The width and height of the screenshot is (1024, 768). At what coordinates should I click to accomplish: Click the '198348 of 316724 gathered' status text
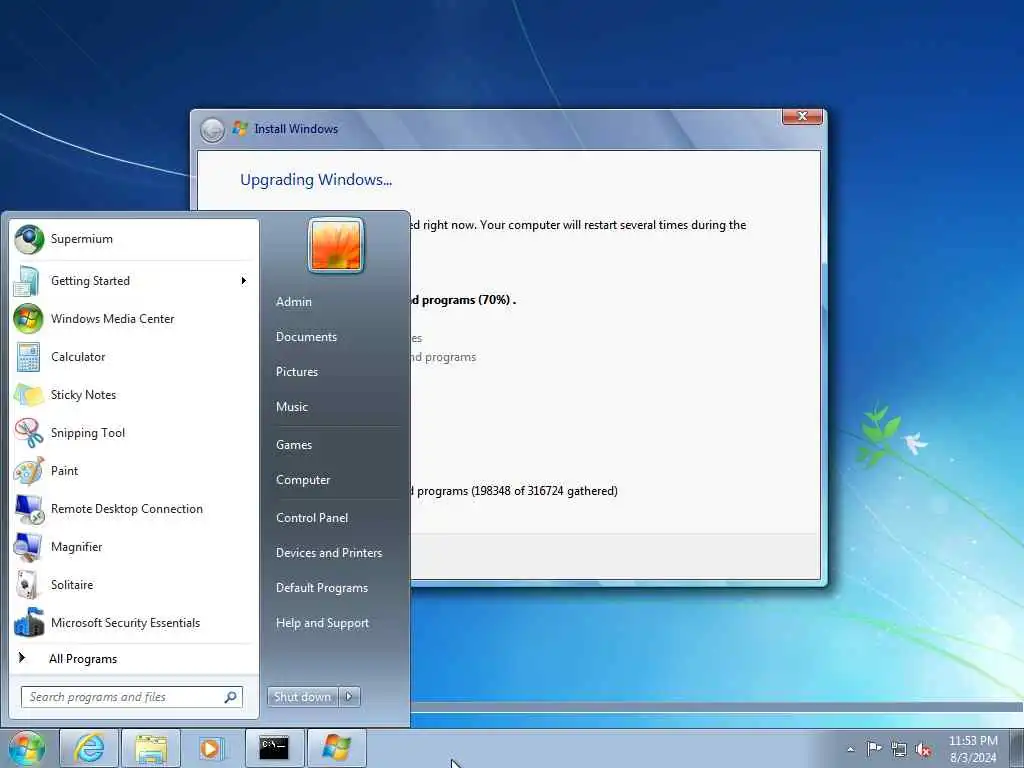544,491
